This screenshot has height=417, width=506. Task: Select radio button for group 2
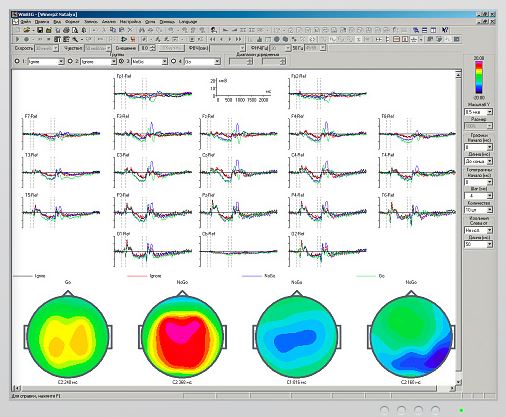[70, 61]
